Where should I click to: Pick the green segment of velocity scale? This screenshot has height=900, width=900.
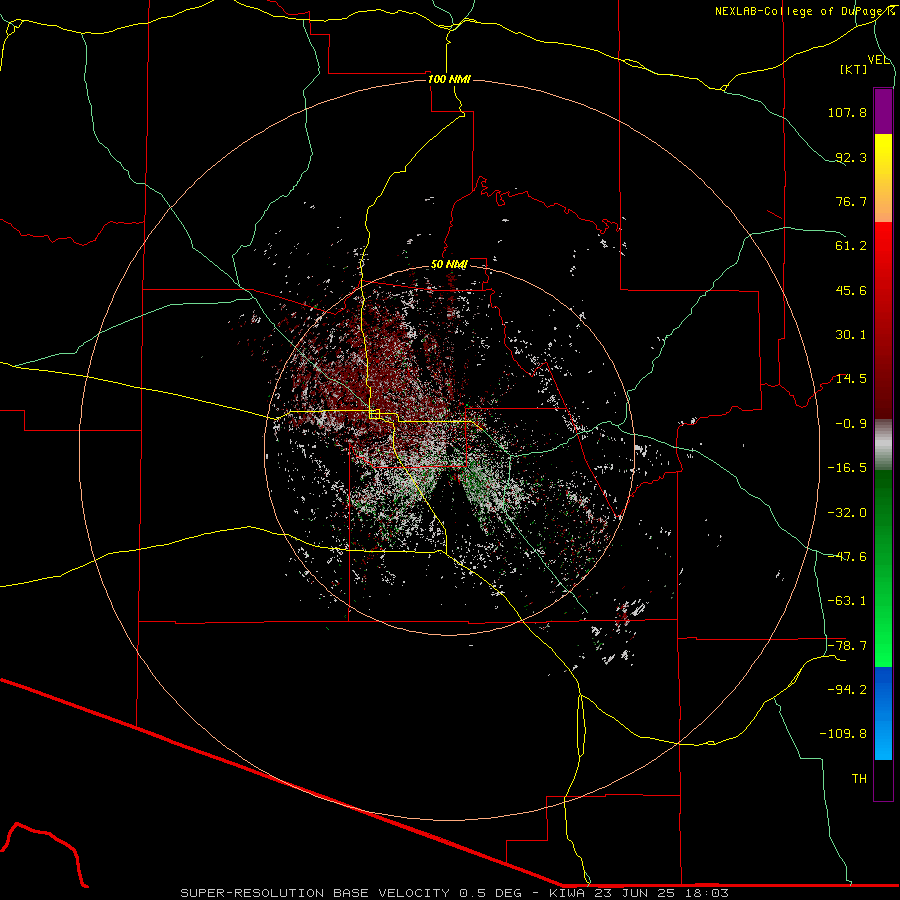883,568
